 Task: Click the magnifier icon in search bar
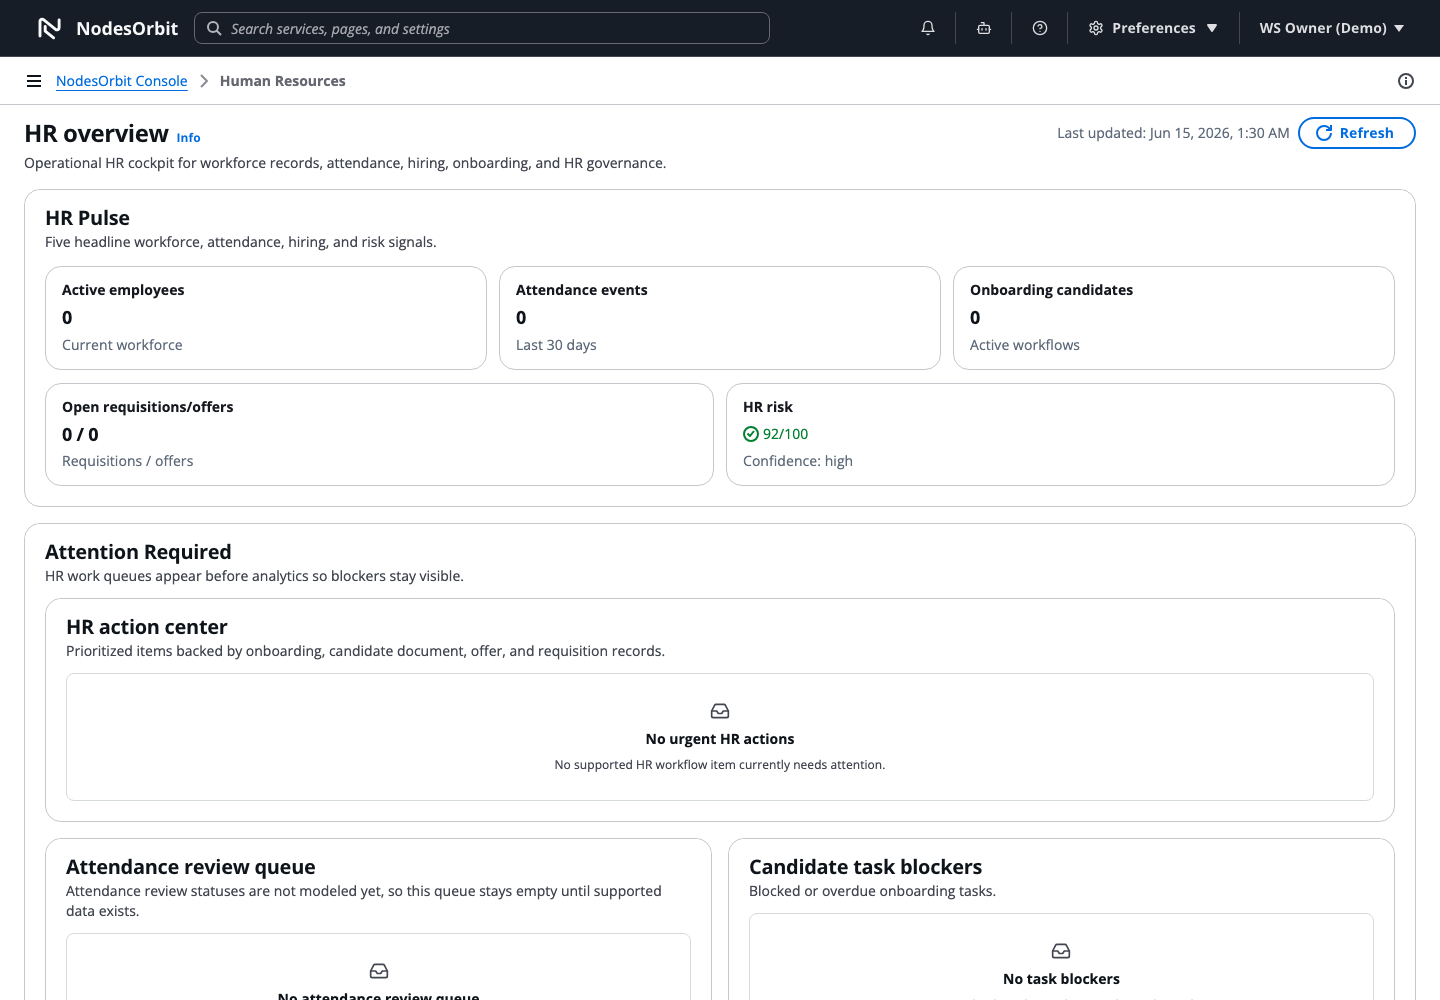click(214, 28)
